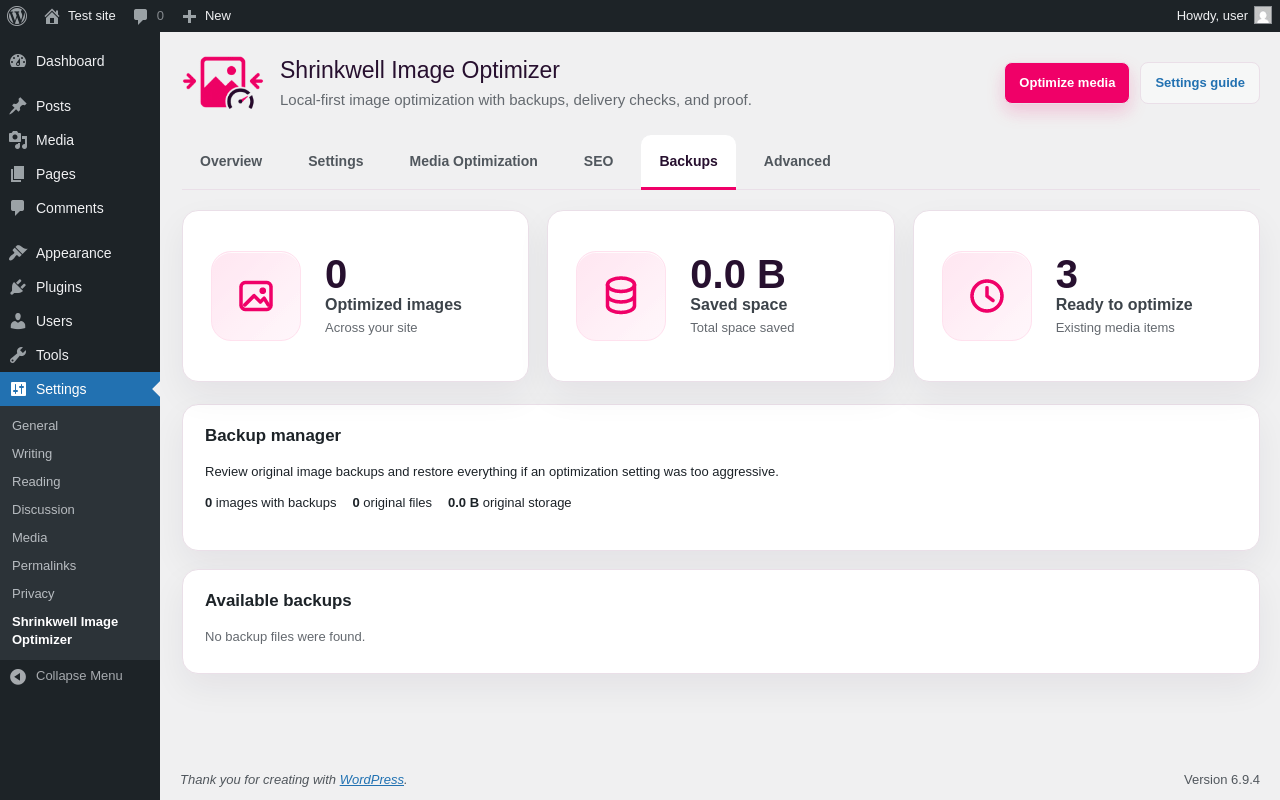Follow the WordPress footer link

click(x=372, y=779)
